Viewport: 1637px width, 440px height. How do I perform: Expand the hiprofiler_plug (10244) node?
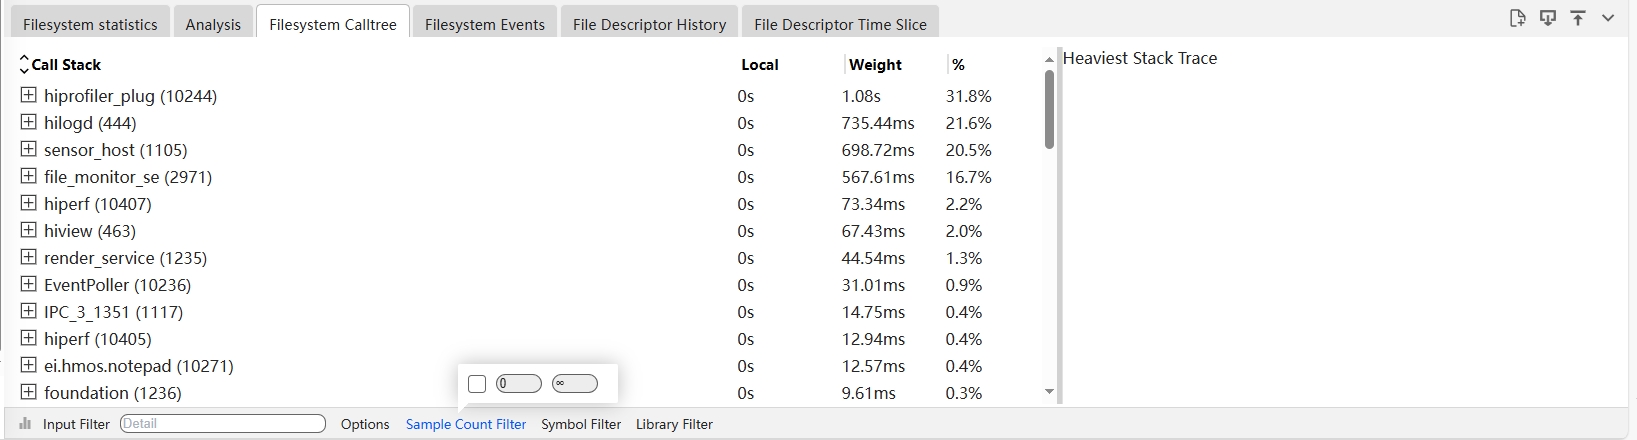click(28, 95)
